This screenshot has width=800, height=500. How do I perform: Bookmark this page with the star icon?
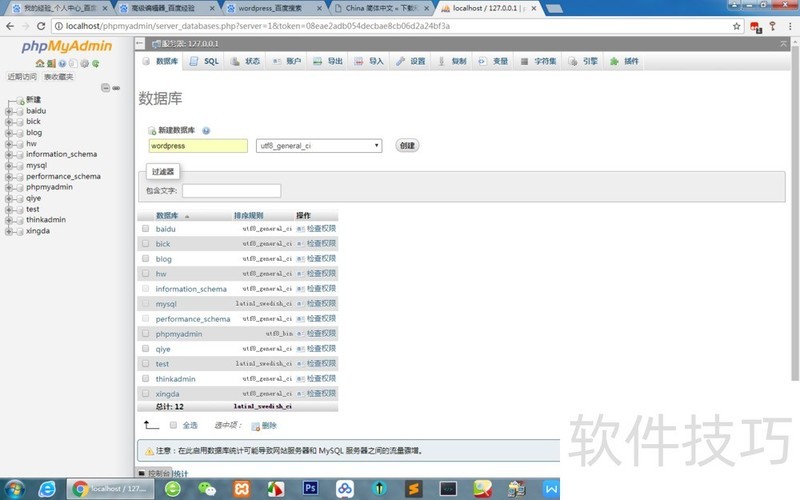tap(736, 26)
